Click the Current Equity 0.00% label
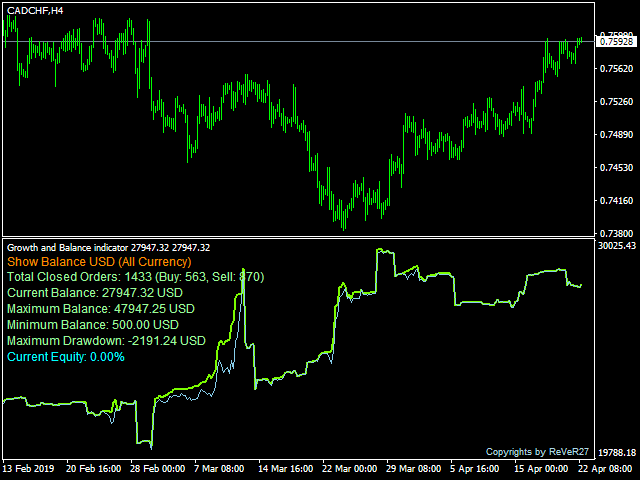Viewport: 640px width, 480px height. pyautogui.click(x=66, y=357)
